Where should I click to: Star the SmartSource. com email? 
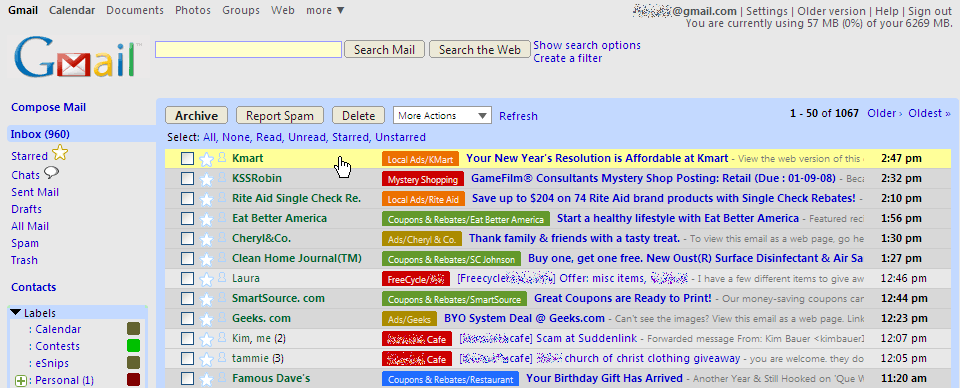tap(207, 299)
